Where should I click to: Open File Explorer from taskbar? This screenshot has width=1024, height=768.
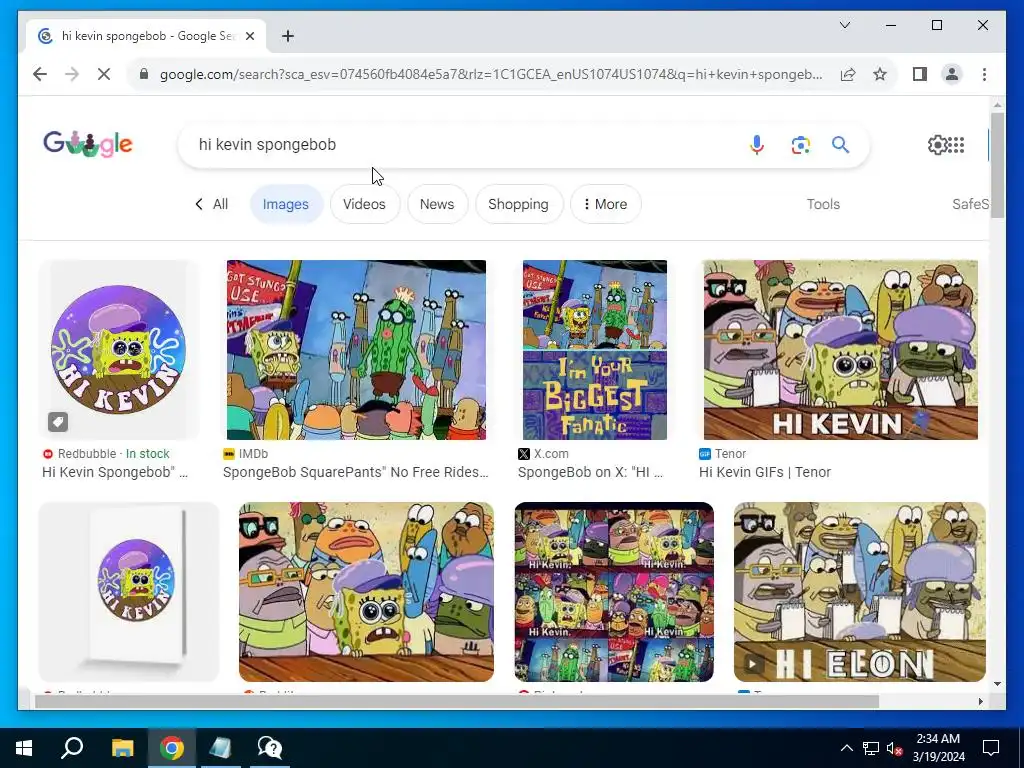coord(122,748)
